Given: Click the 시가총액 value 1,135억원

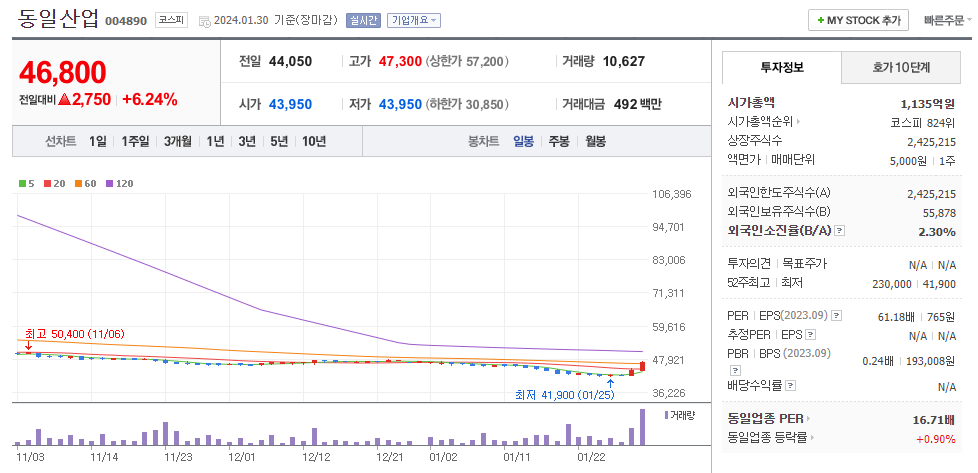Looking at the screenshot, I should point(927,104).
